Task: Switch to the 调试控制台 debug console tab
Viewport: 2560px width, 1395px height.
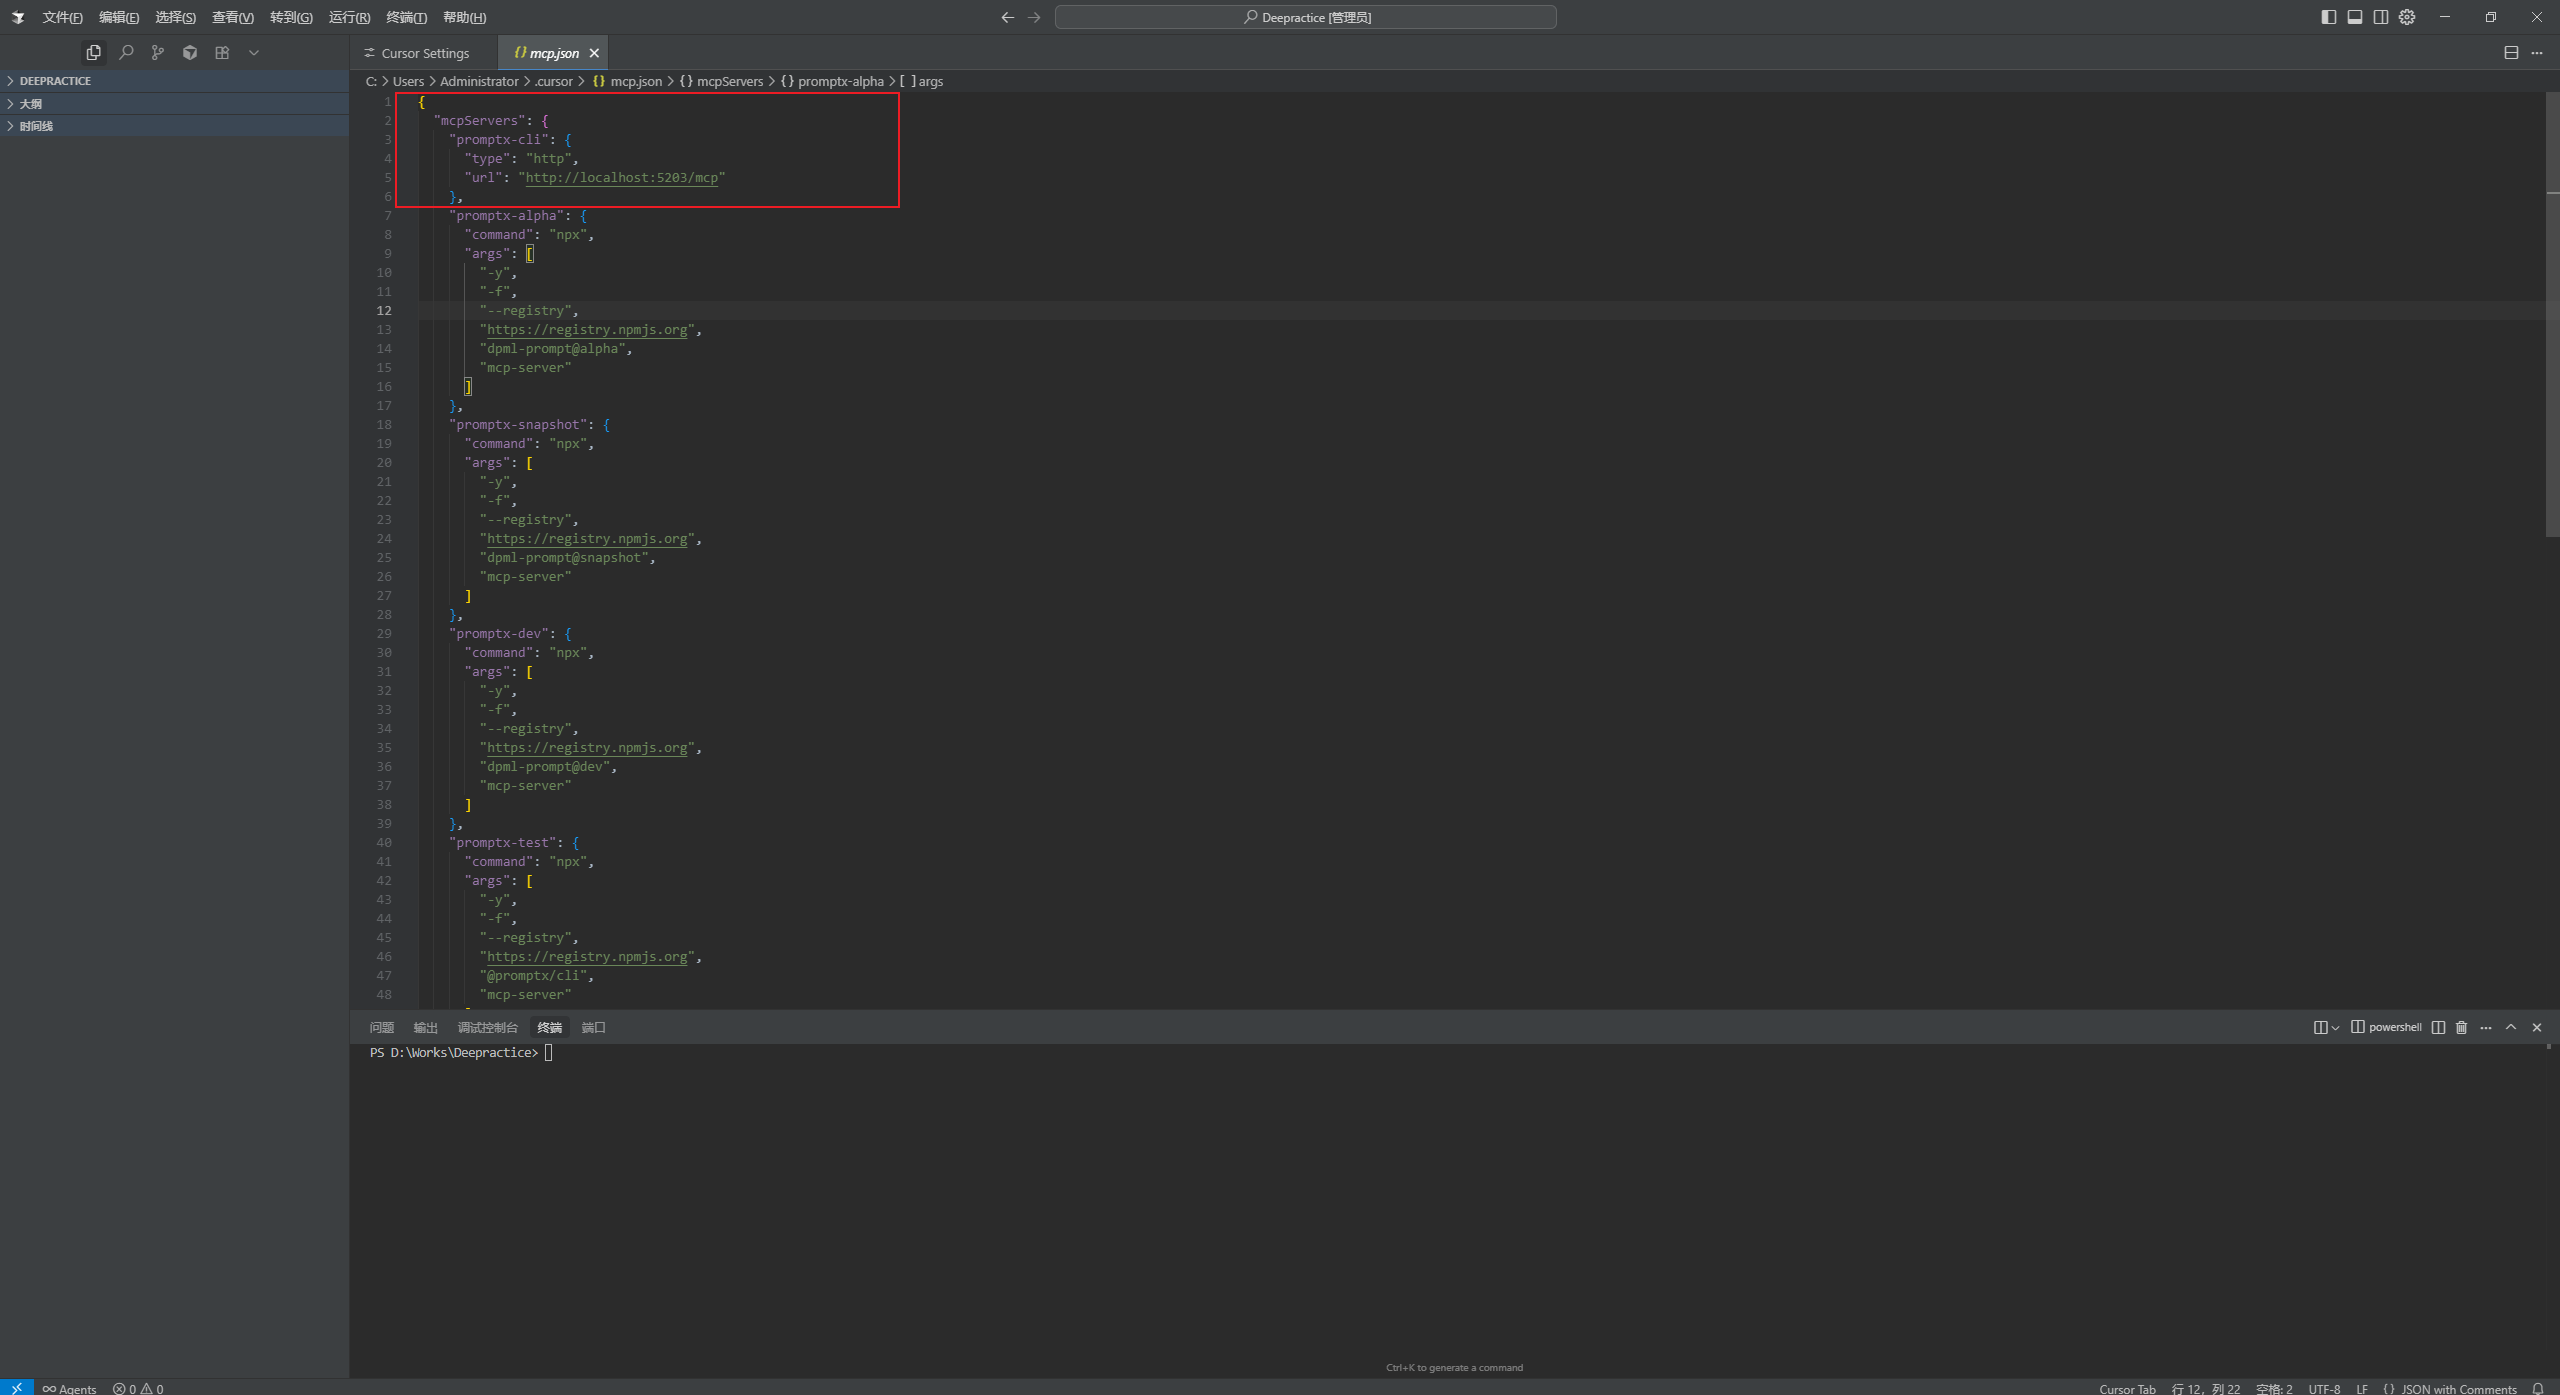Action: (487, 1027)
